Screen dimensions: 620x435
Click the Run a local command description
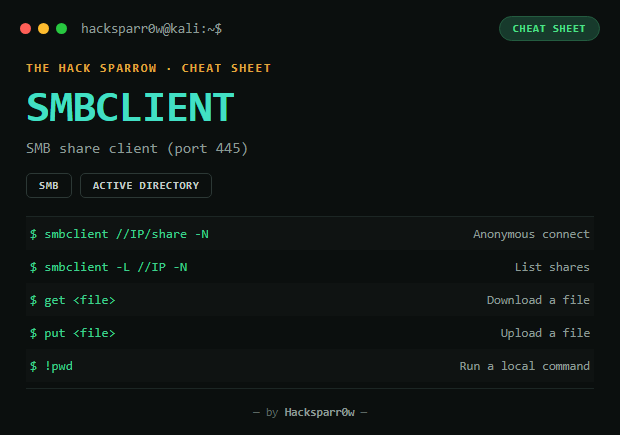coord(524,366)
